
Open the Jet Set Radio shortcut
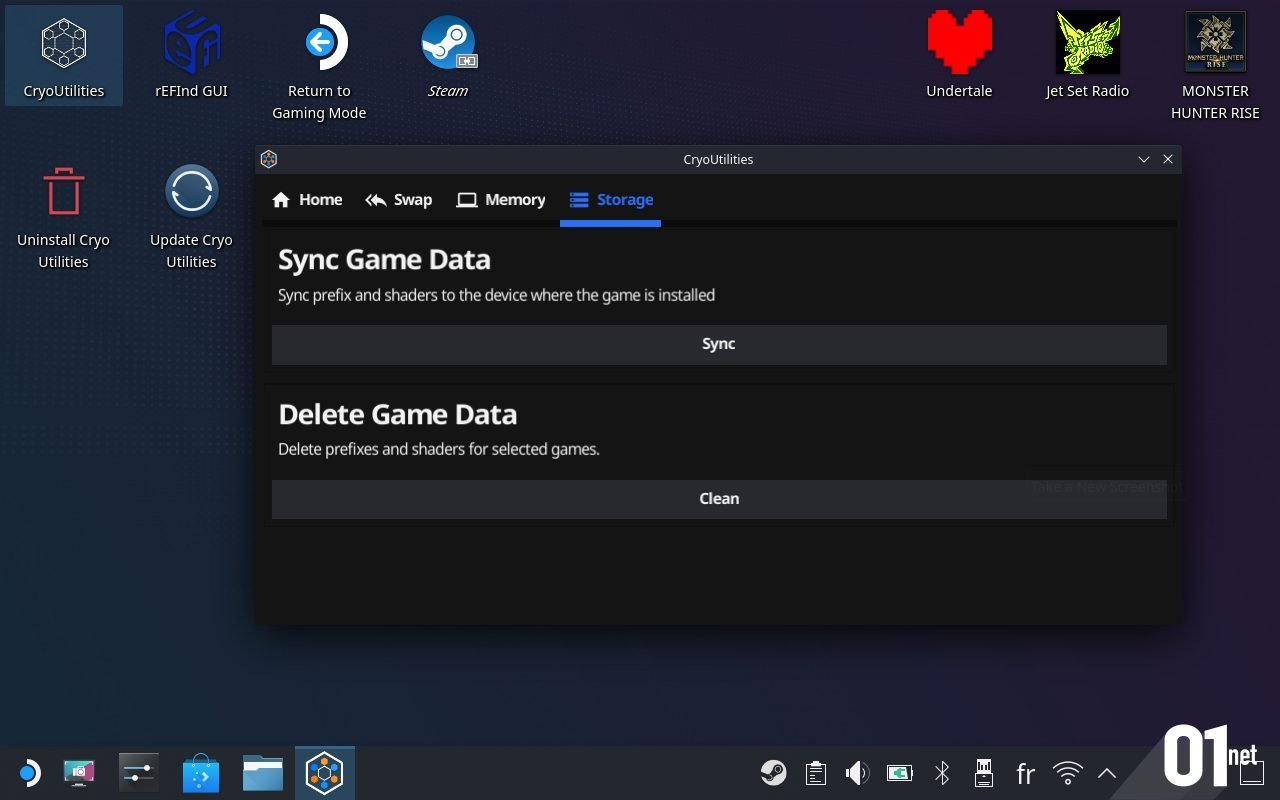[1087, 56]
